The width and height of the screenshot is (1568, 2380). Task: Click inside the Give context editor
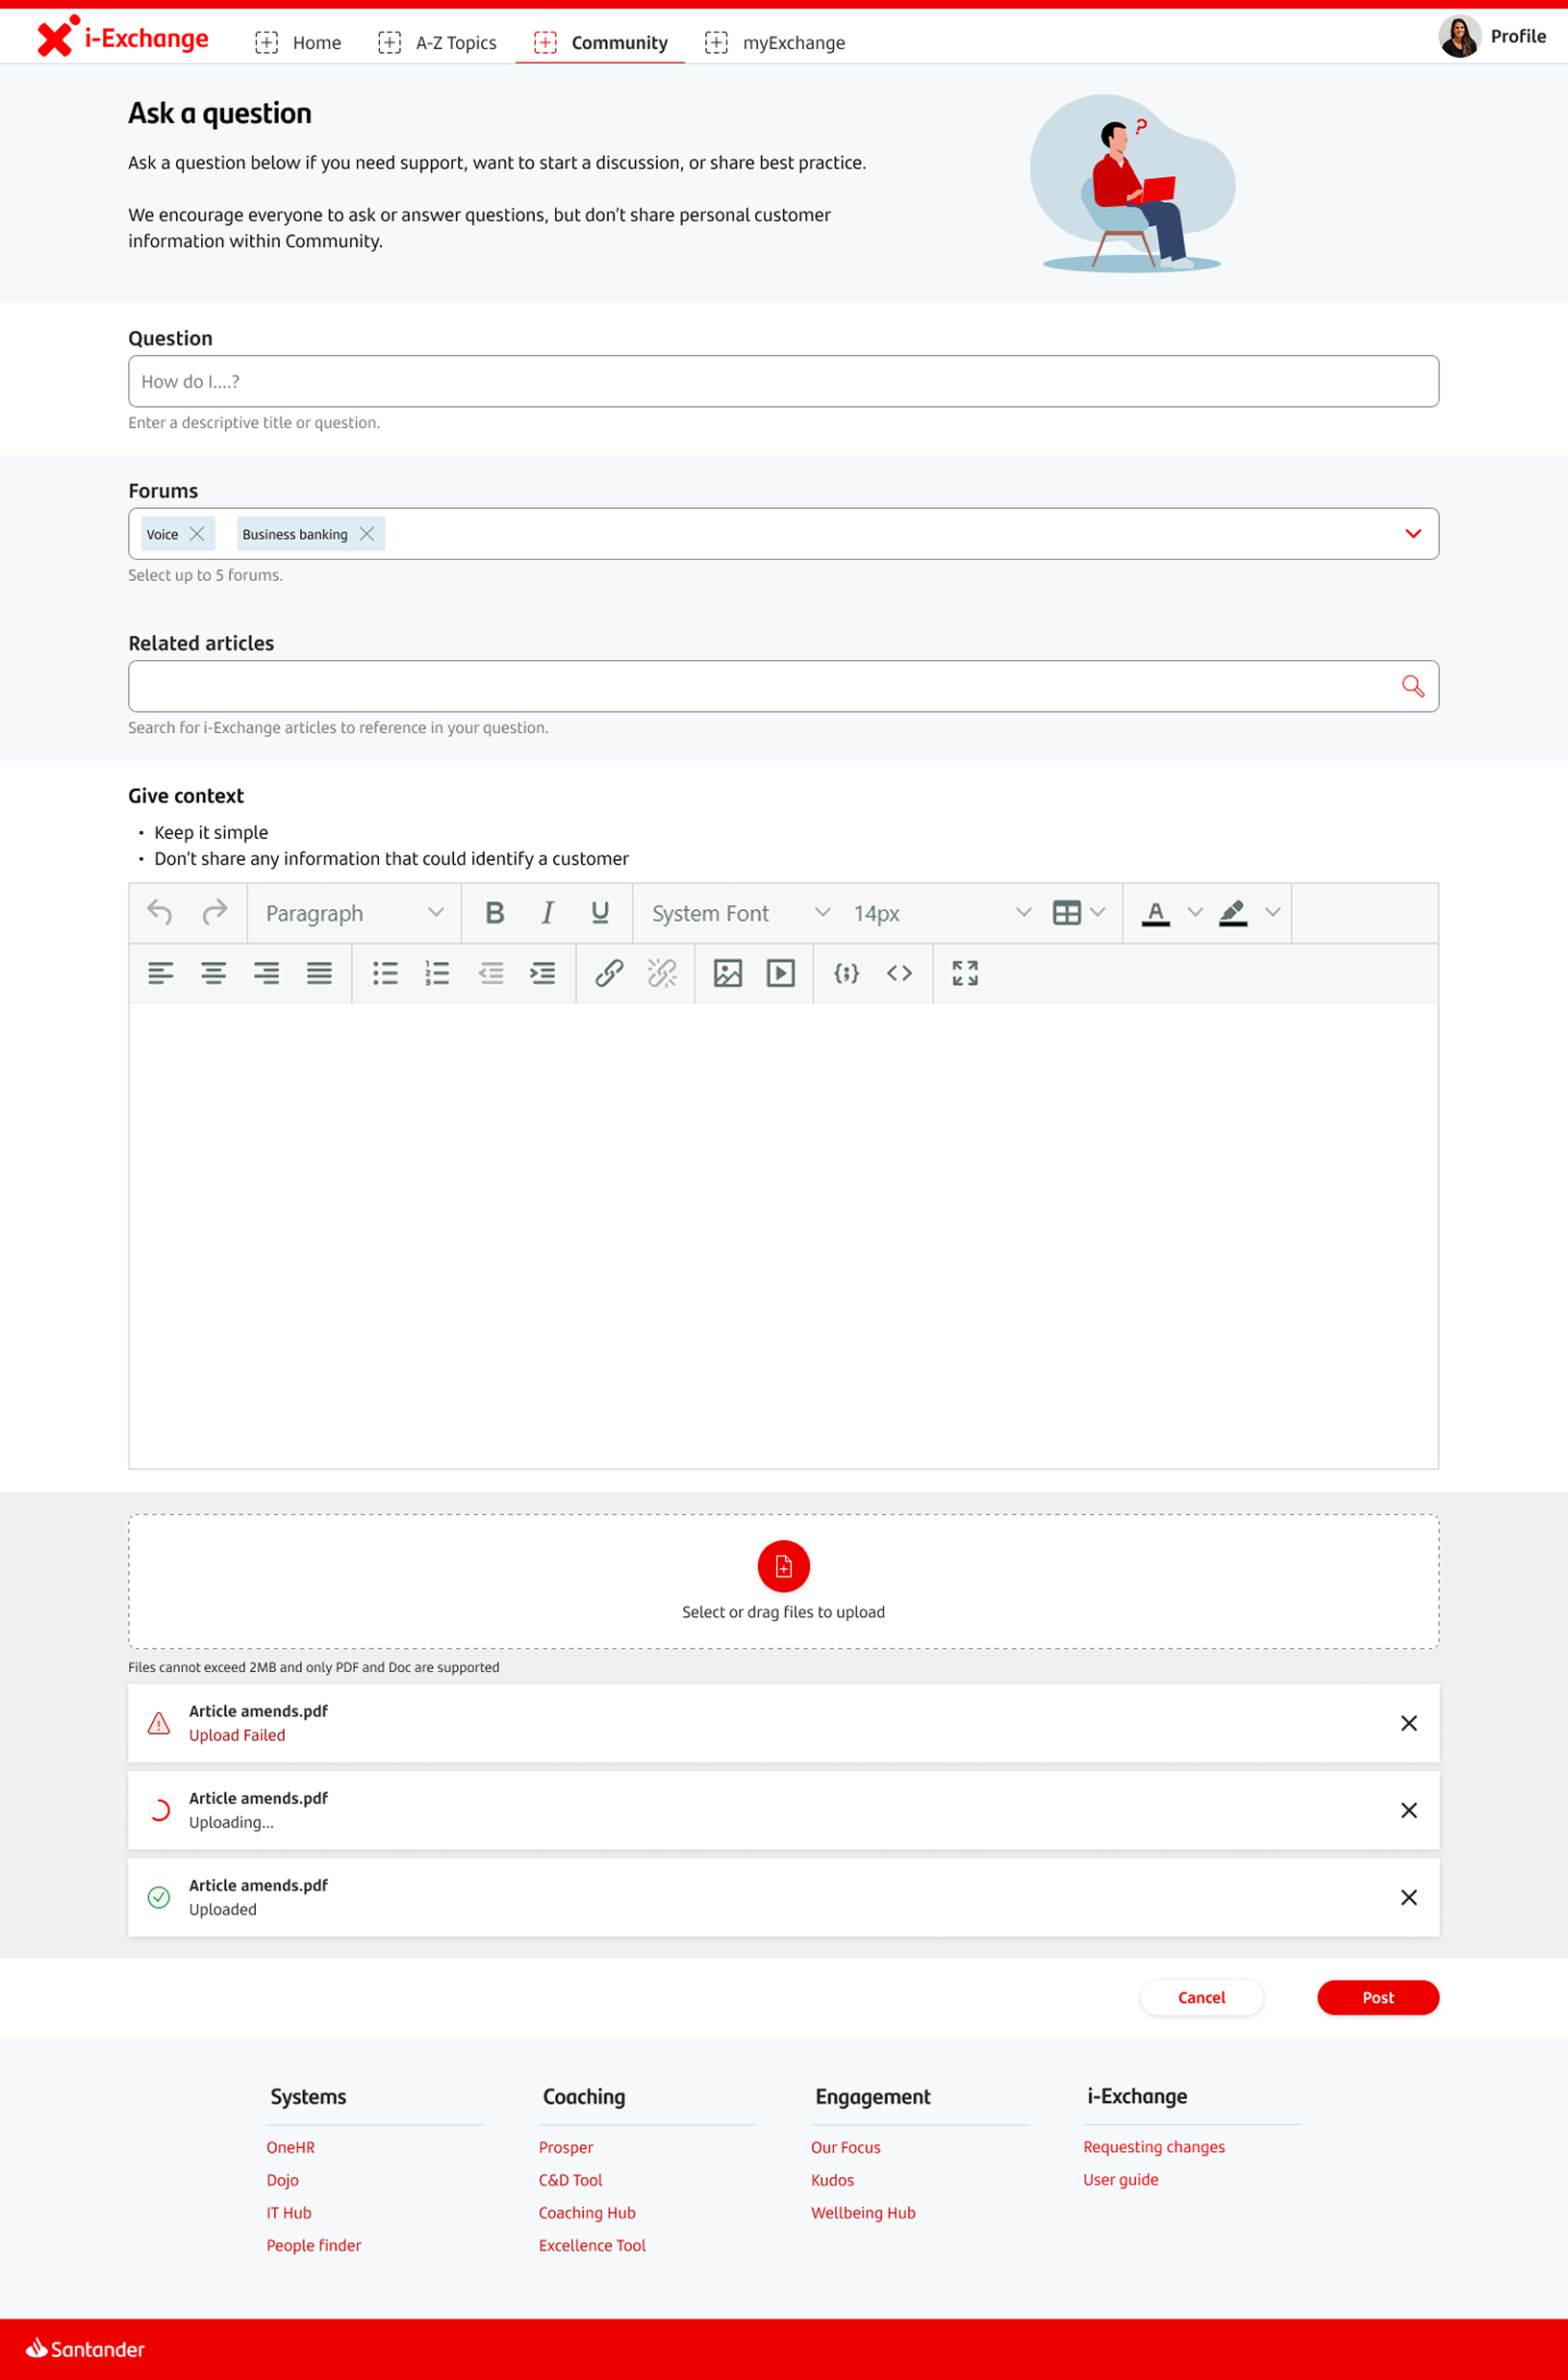(x=784, y=1236)
